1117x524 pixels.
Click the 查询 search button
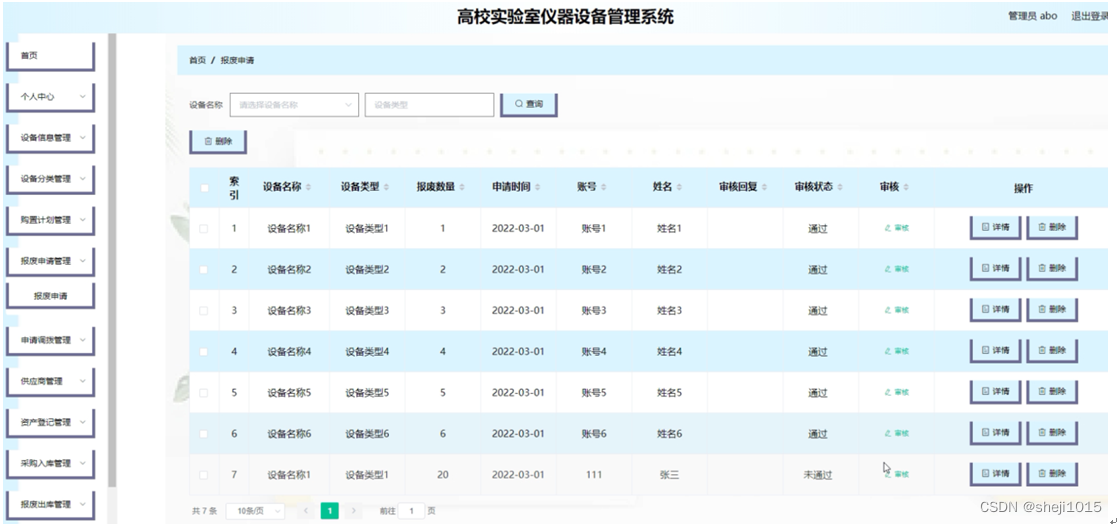tap(528, 104)
